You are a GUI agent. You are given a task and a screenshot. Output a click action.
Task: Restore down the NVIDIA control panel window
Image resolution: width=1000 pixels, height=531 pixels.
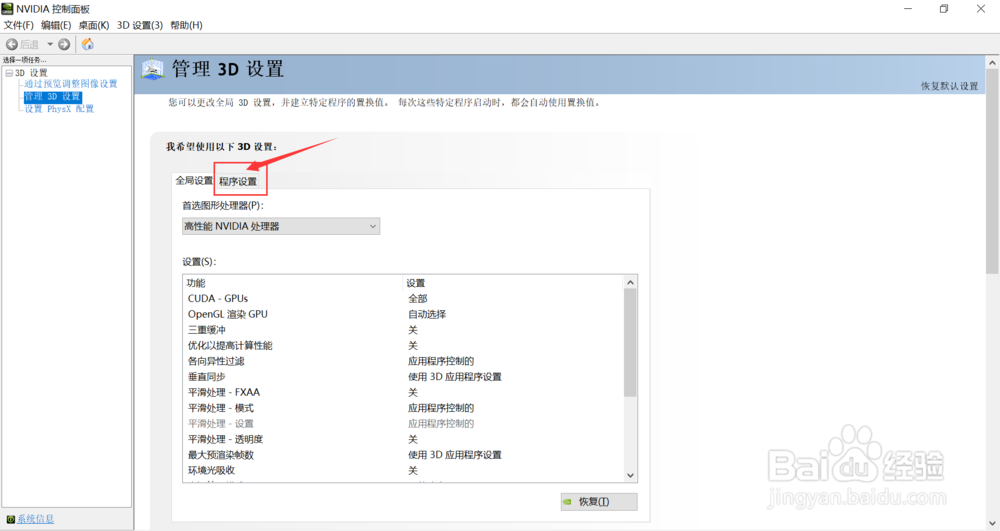tap(944, 8)
